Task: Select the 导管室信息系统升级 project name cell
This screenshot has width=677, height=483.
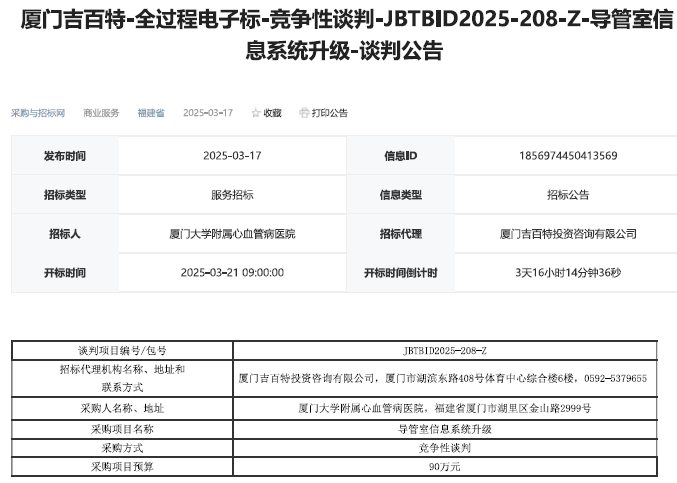Action: (x=445, y=428)
